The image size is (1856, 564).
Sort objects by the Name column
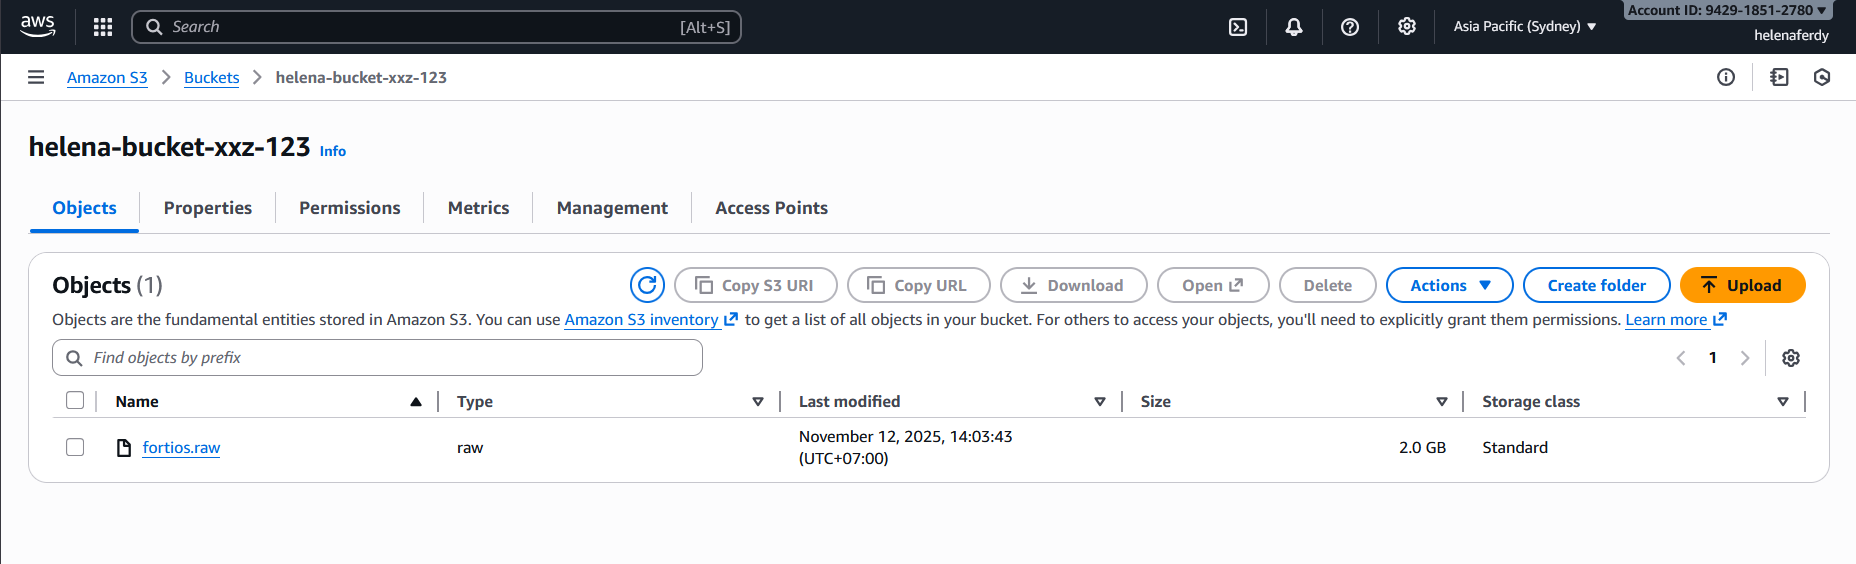137,402
